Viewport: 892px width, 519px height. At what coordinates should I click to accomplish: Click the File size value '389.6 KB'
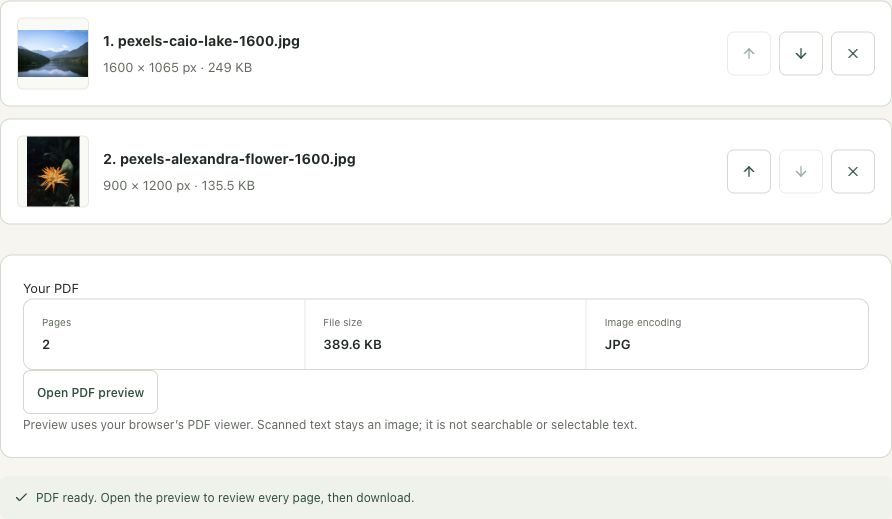tap(352, 344)
